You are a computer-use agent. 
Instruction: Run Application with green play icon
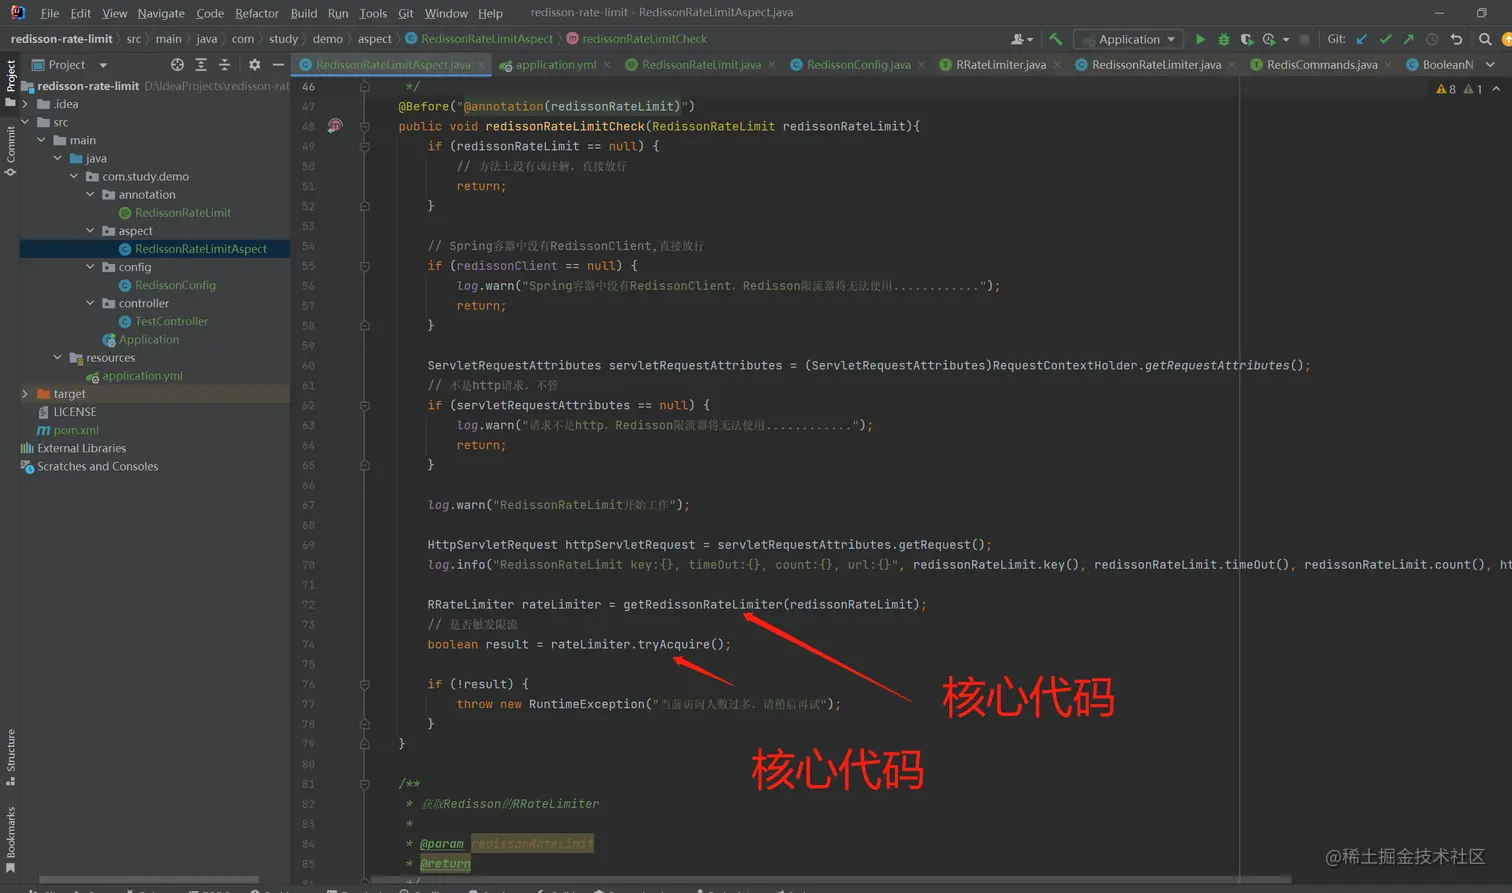(x=1200, y=39)
